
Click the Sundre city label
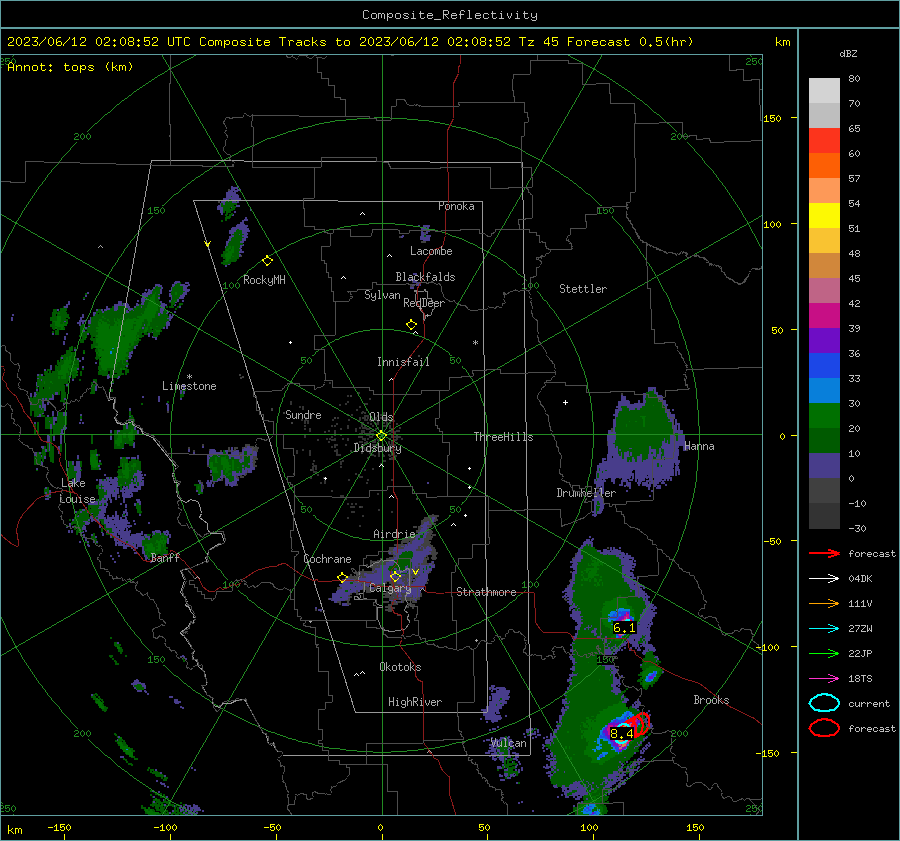pos(303,415)
